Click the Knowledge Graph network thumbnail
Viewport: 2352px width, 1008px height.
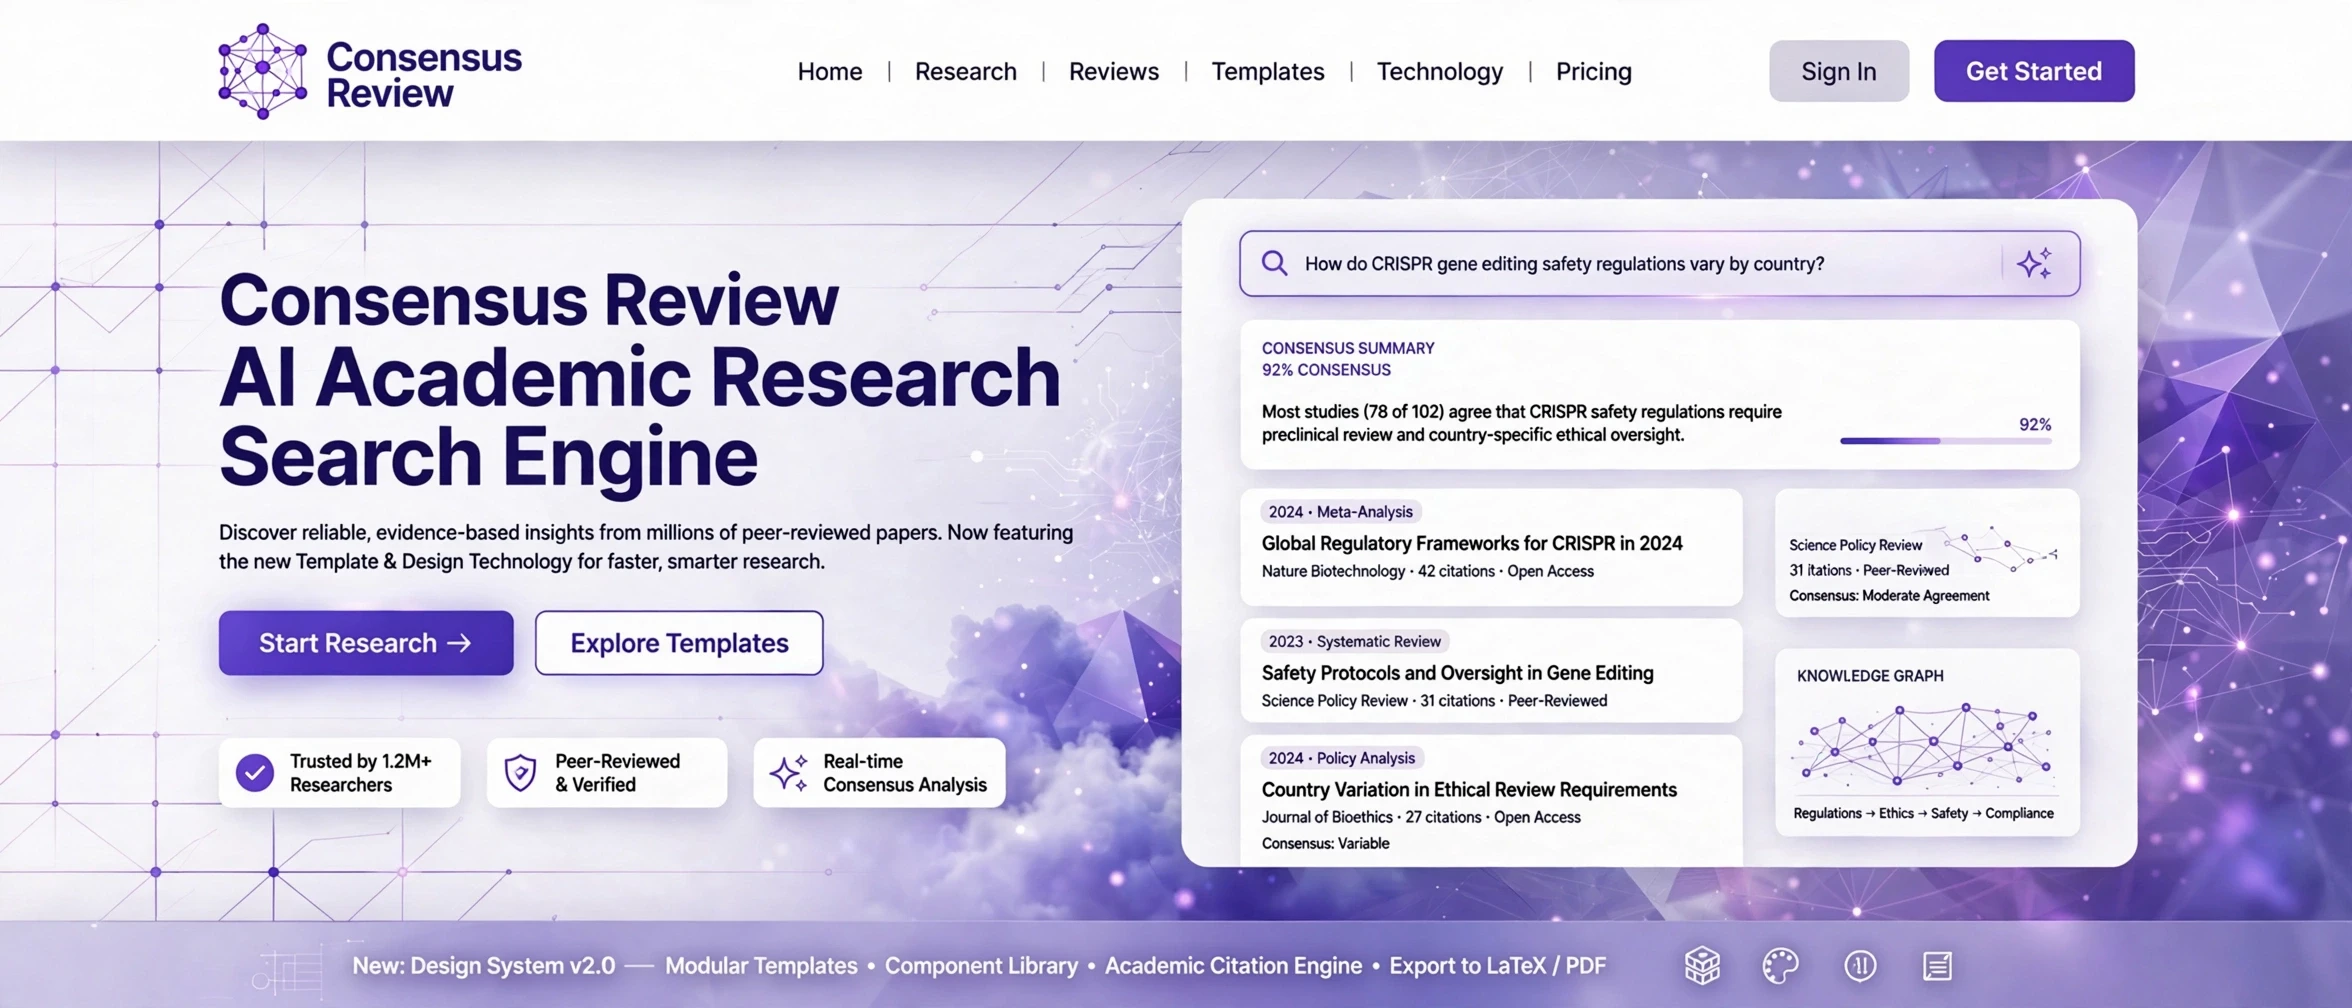(1927, 745)
